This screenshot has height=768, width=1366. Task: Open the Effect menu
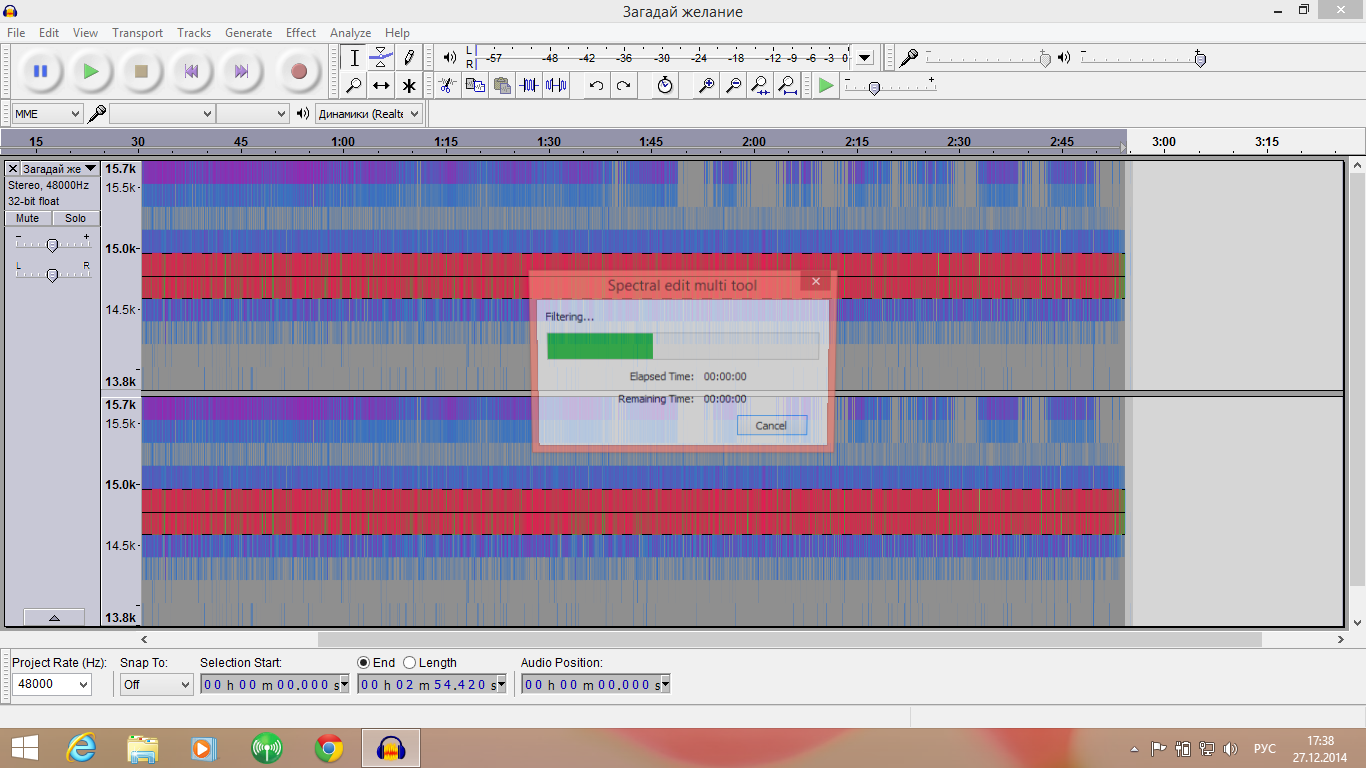(x=300, y=32)
